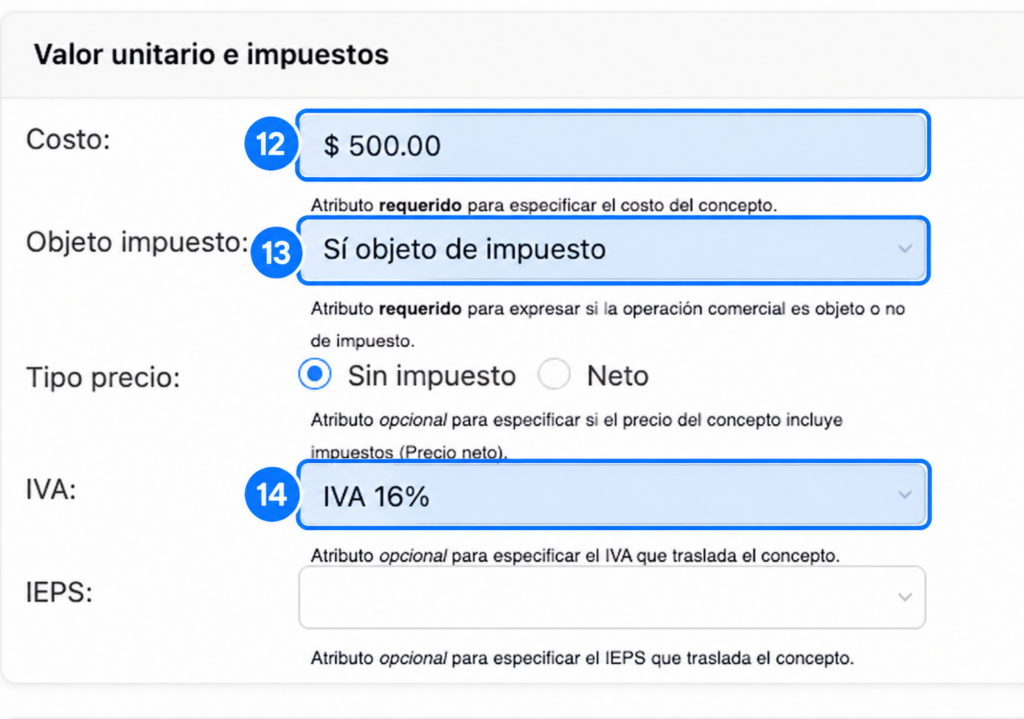Screen dimensions: 1024x719
Task: Click the IEPS field label
Action: click(x=59, y=592)
